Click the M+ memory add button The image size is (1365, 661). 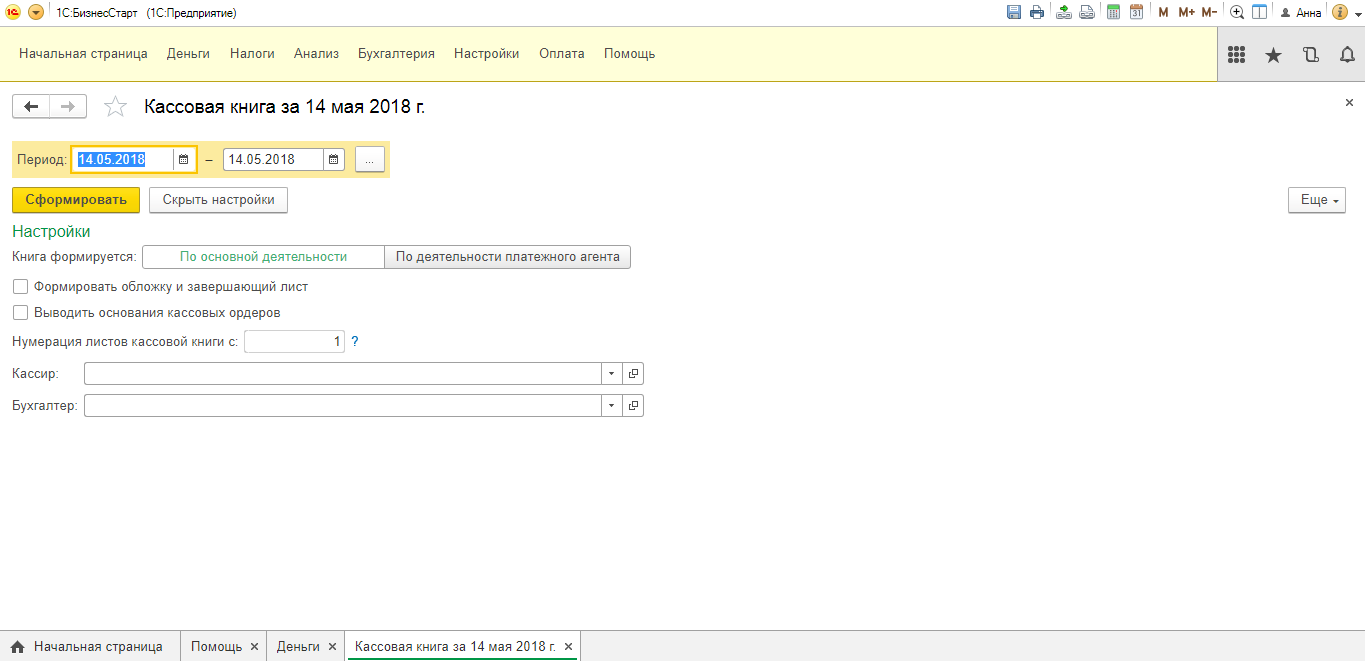tap(1186, 12)
